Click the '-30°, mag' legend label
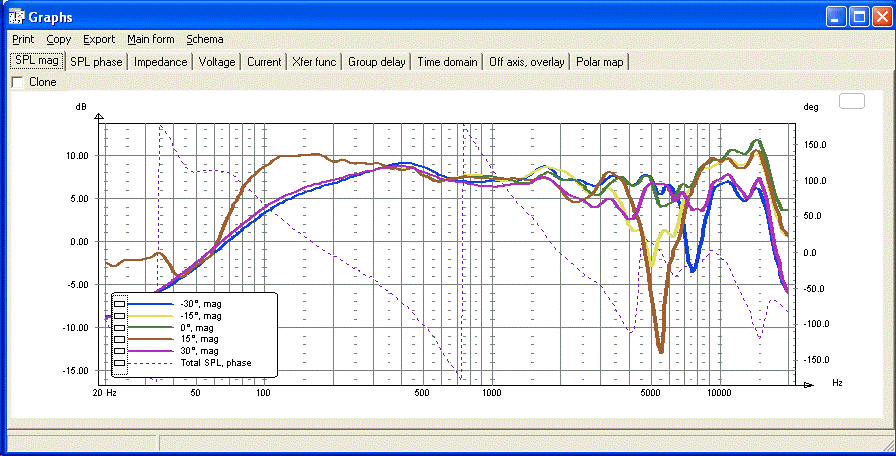896x456 pixels. pyautogui.click(x=201, y=304)
